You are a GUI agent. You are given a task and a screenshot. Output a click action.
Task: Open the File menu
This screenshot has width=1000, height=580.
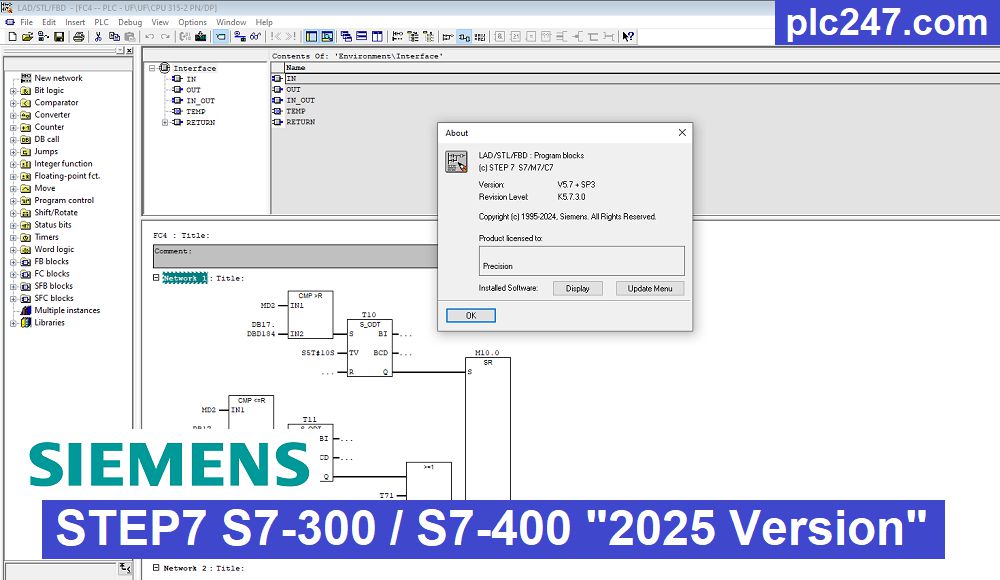click(26, 22)
